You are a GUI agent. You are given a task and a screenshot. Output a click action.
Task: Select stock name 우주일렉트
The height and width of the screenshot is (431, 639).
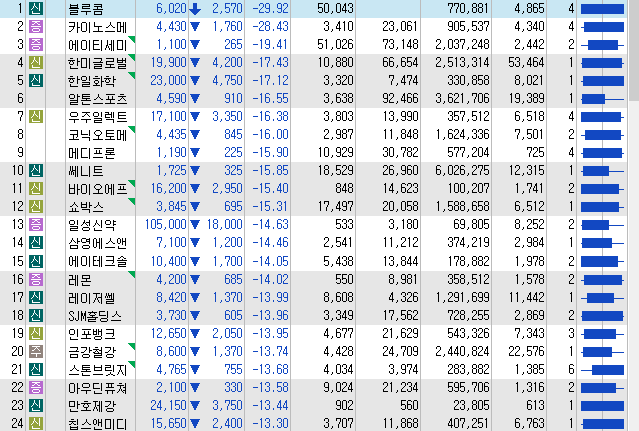[97, 117]
